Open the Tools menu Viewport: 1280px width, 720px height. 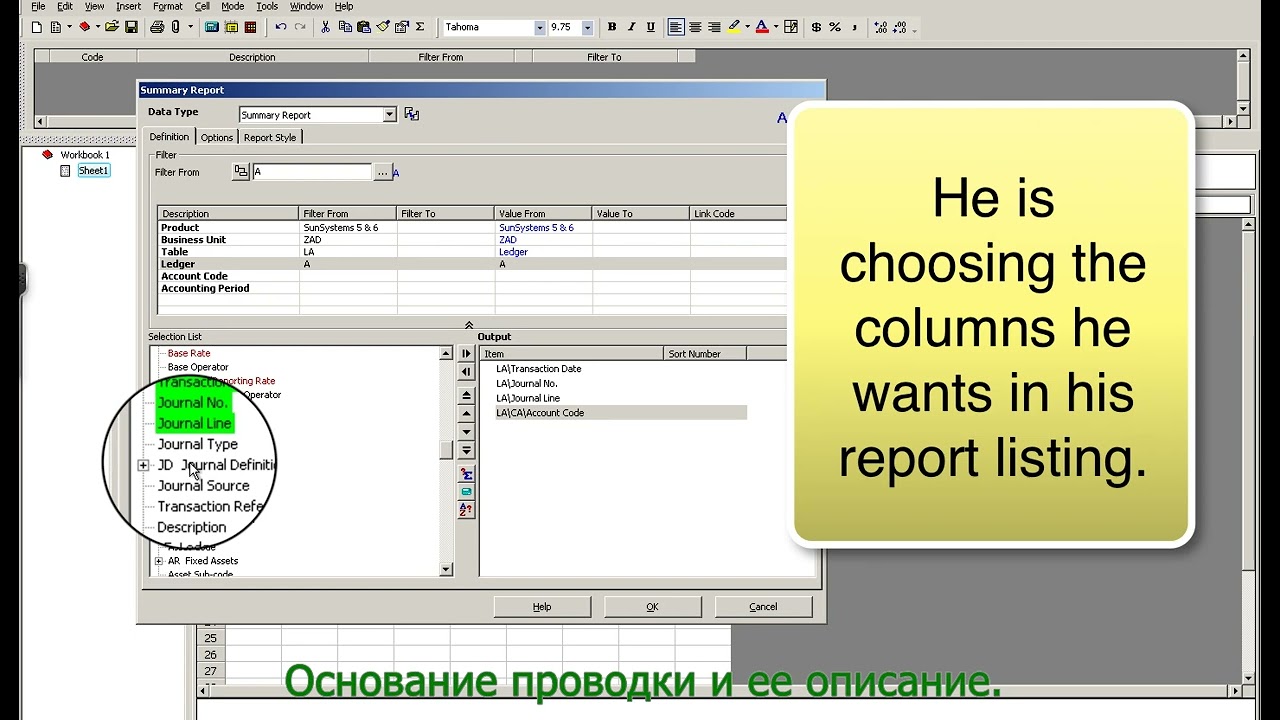[x=267, y=6]
